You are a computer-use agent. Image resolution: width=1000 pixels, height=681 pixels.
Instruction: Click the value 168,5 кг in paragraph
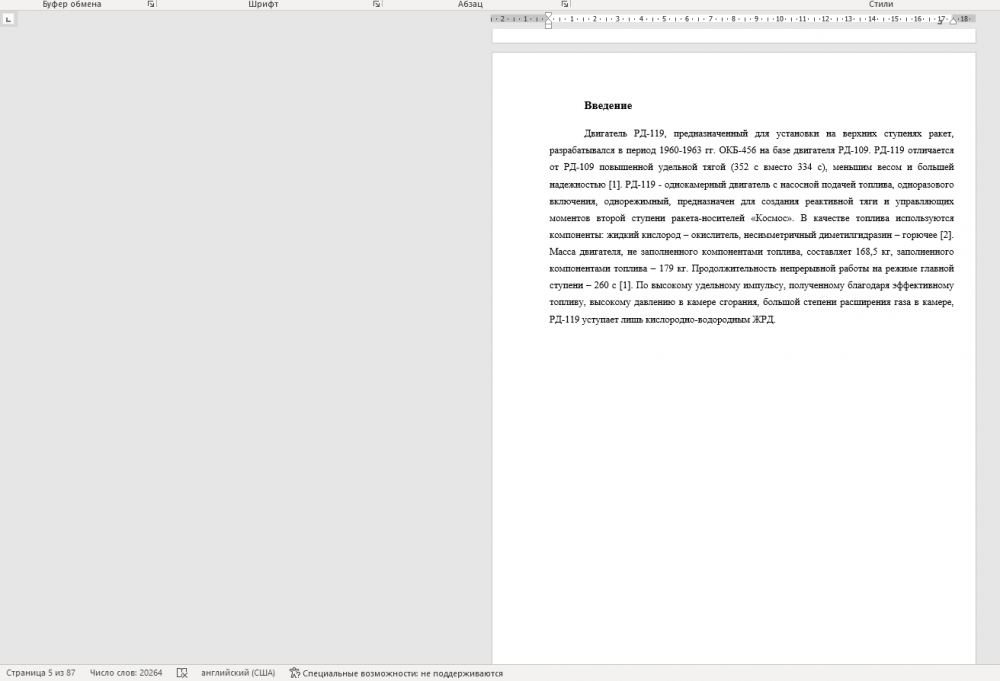873,252
